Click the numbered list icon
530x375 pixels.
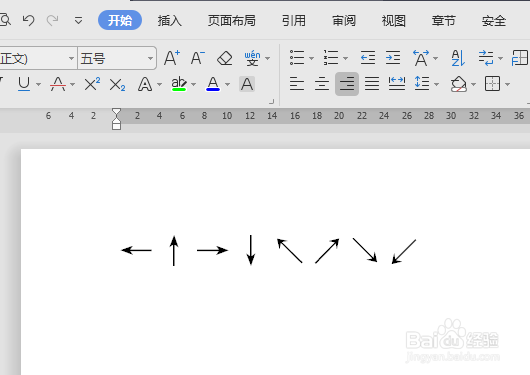(x=331, y=58)
